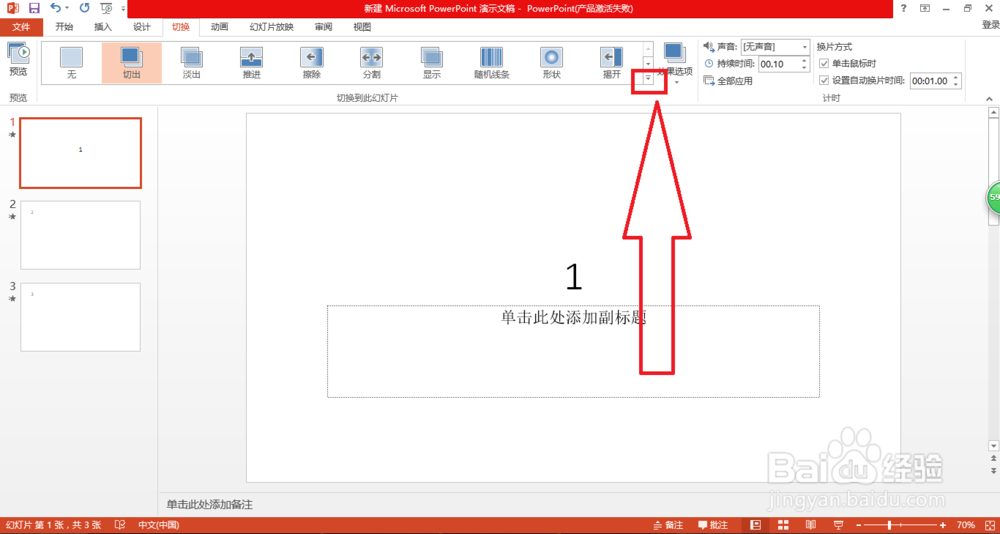This screenshot has width=1000, height=534.
Task: Switch to Normal view icon
Action: (x=756, y=525)
